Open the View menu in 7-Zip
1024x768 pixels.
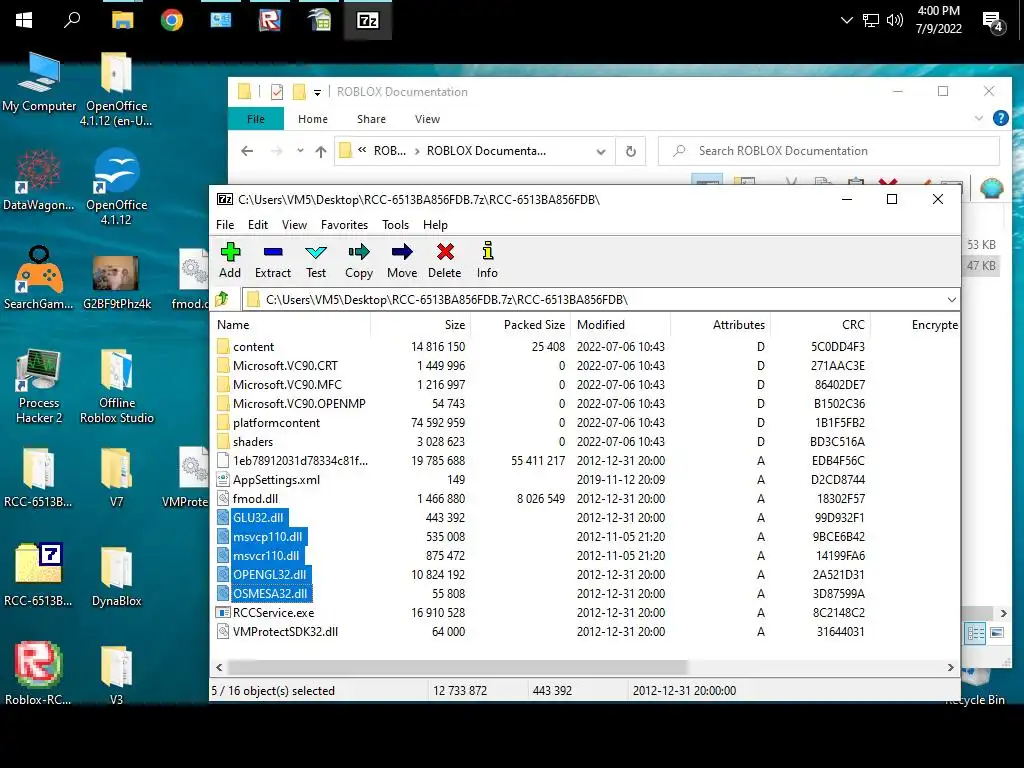click(295, 225)
